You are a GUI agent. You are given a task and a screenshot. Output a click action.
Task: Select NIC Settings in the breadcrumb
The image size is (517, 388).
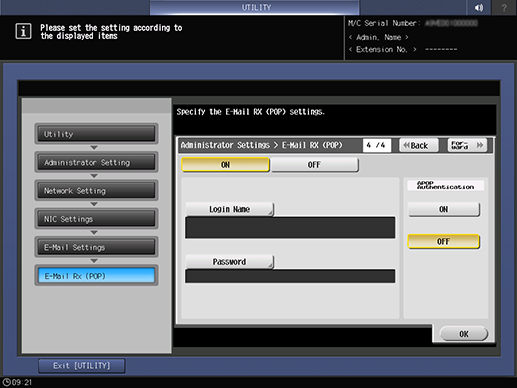tap(96, 219)
